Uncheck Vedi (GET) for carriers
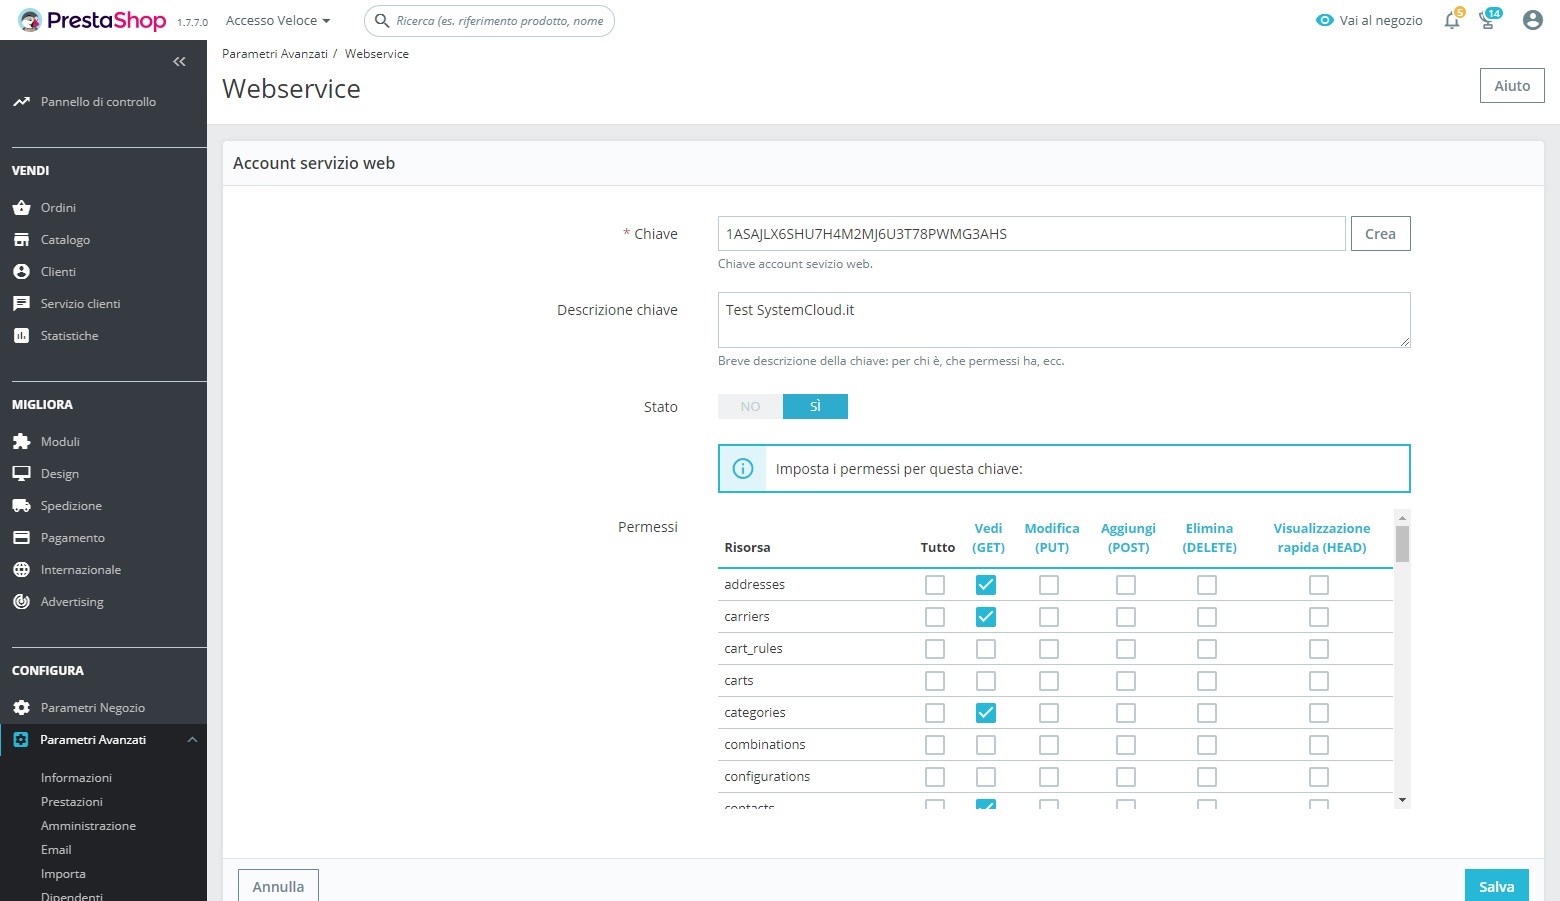The height and width of the screenshot is (901, 1560). pyautogui.click(x=986, y=617)
